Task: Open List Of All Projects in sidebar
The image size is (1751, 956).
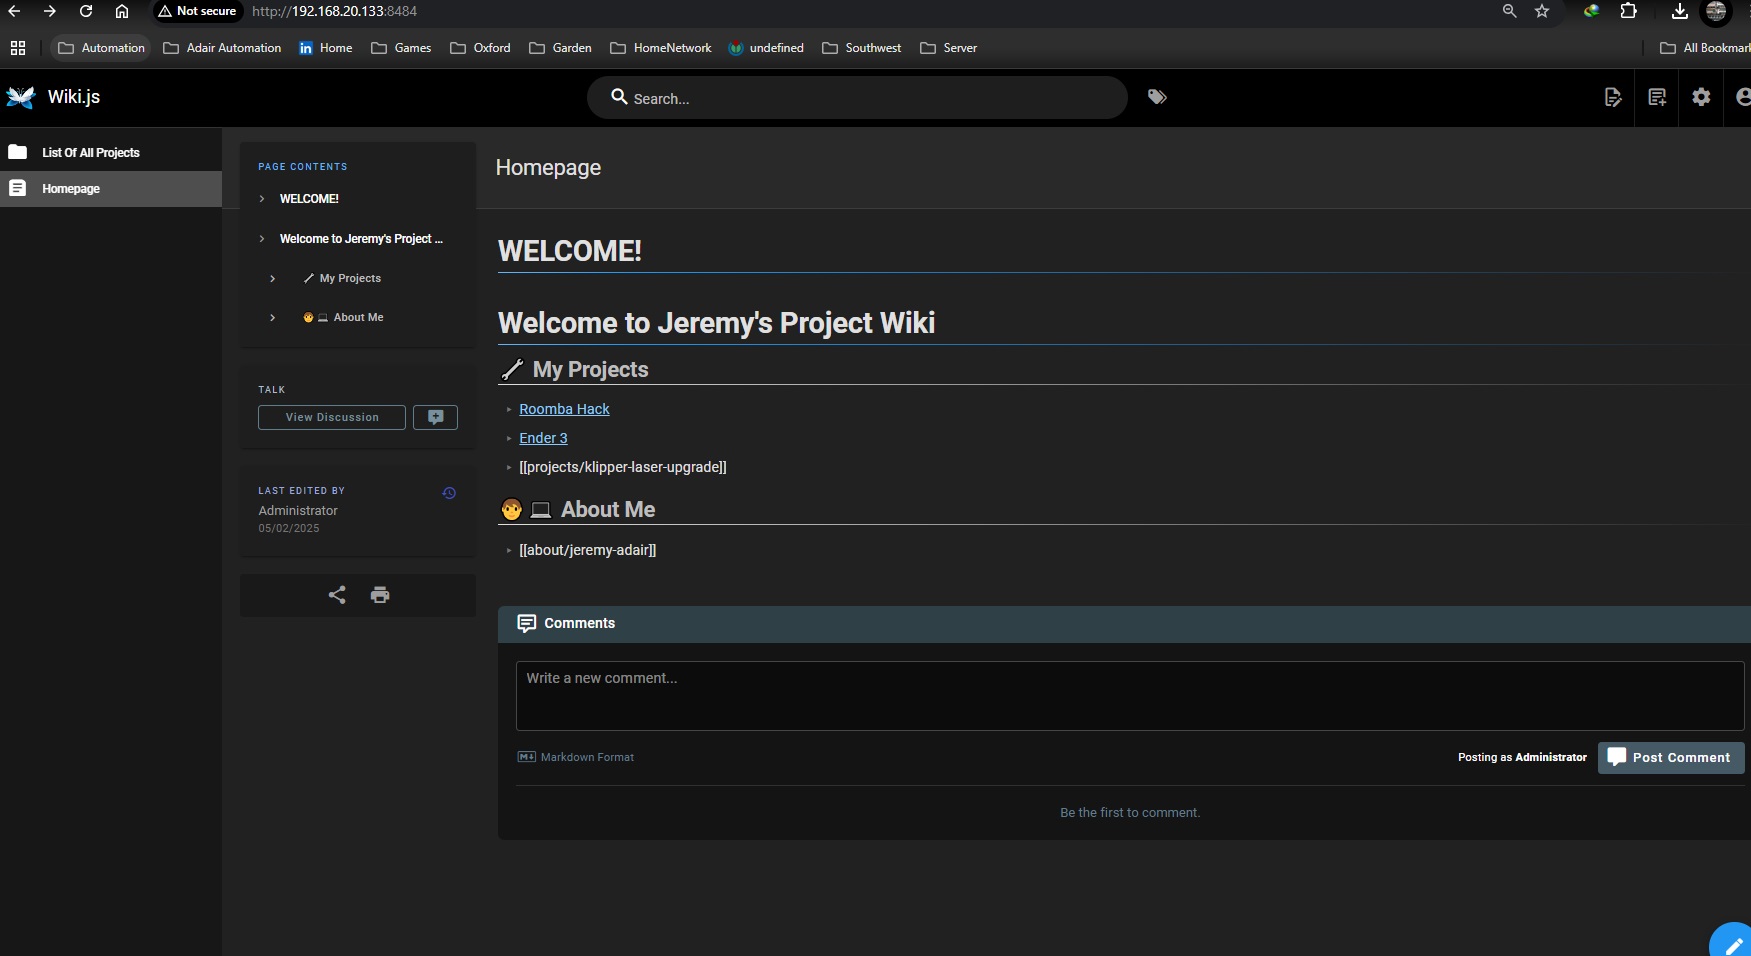Action: 90,153
